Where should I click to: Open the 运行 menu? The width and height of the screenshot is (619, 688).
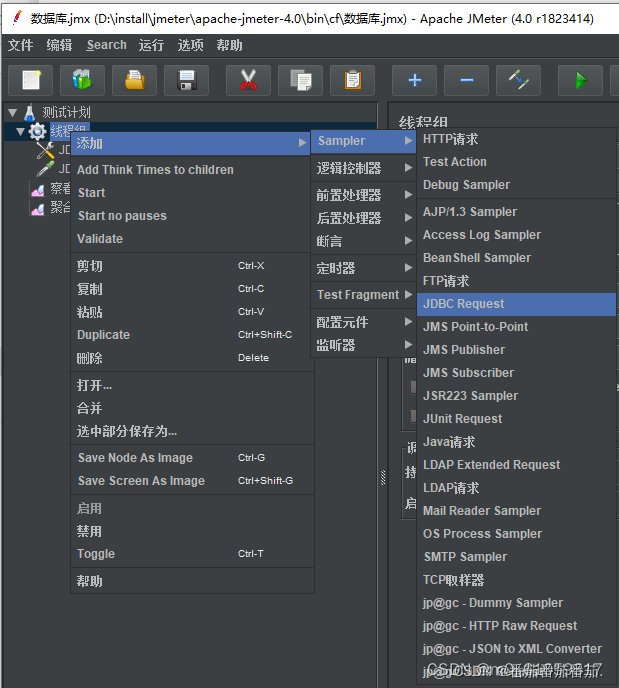tap(151, 45)
